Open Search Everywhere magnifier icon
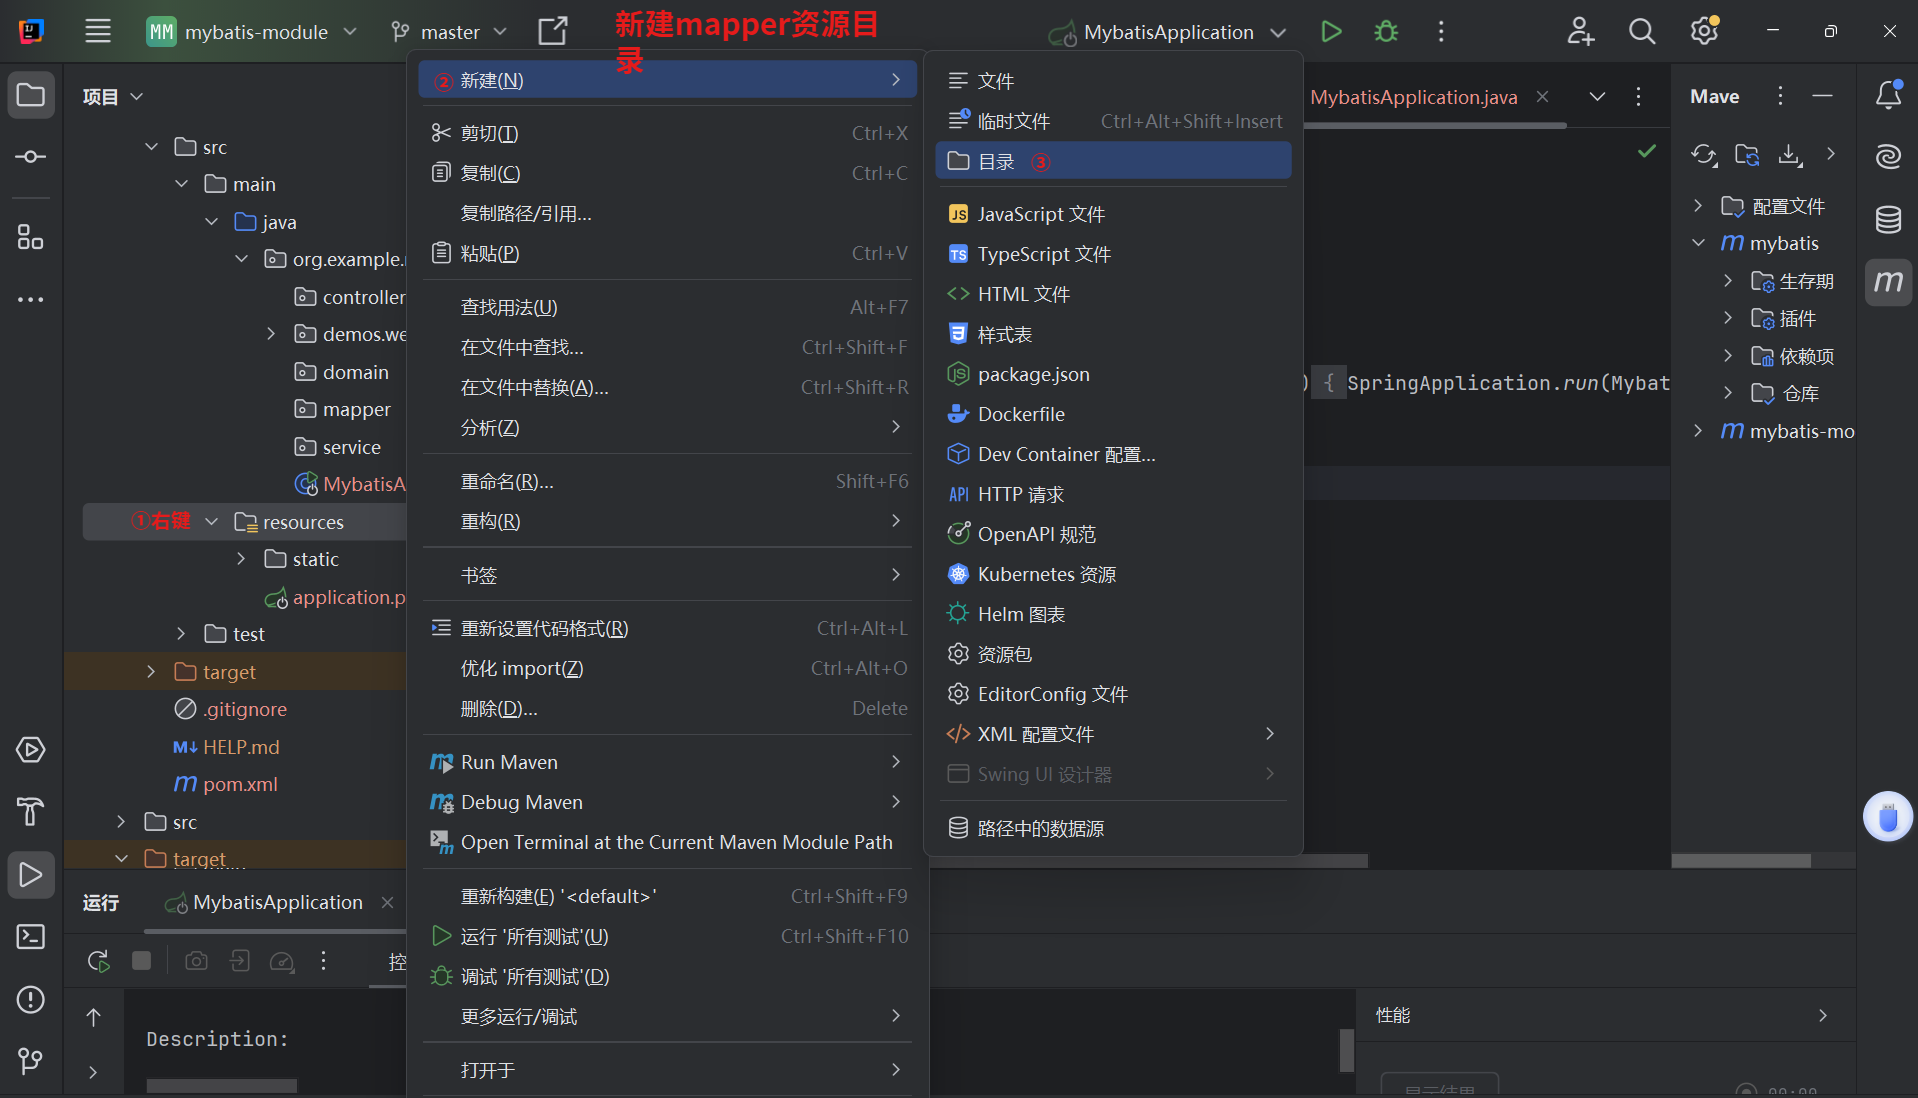1918x1098 pixels. point(1642,32)
